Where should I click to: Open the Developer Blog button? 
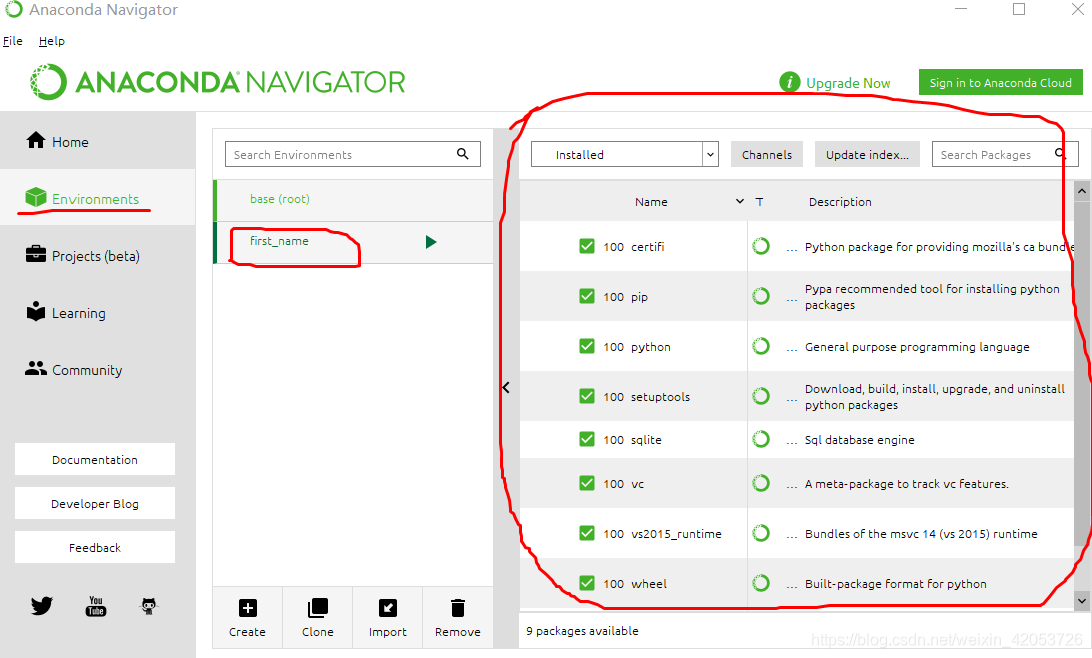point(95,503)
